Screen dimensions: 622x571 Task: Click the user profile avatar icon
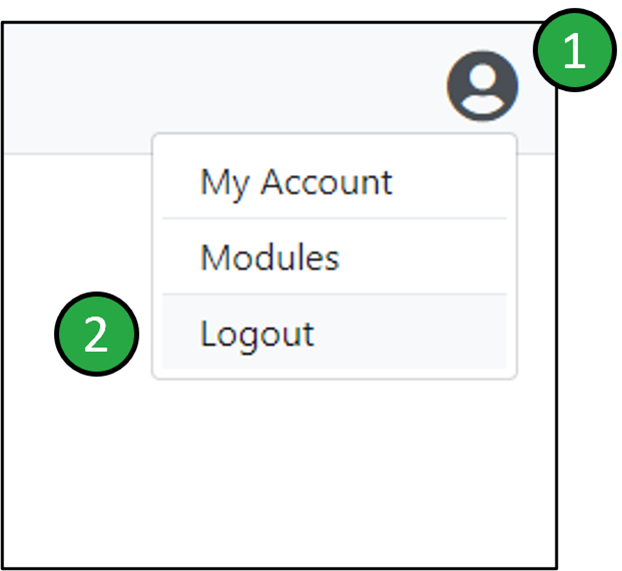click(482, 86)
